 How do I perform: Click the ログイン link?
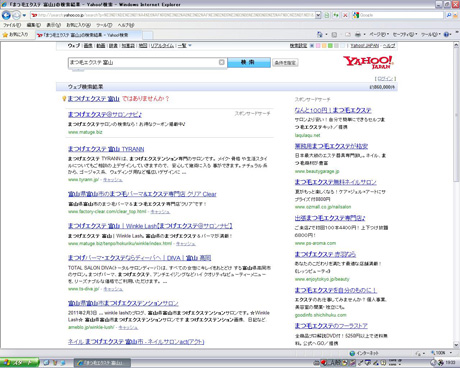pos(385,78)
